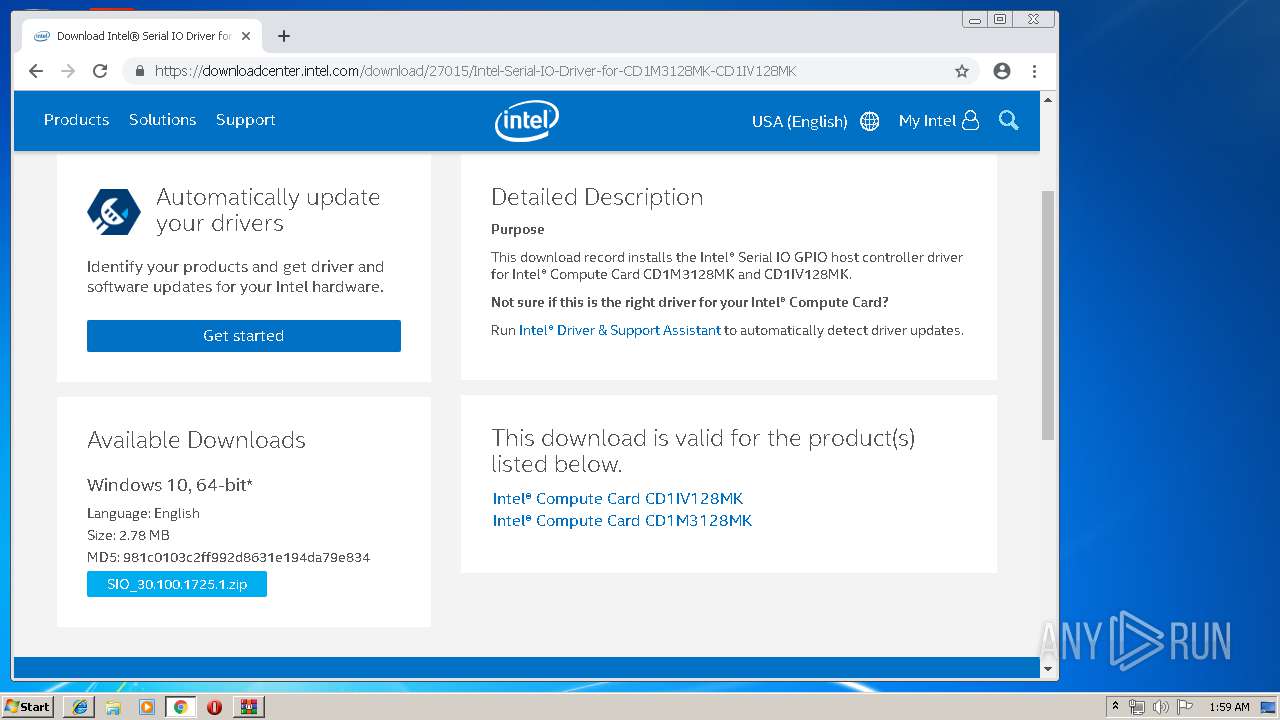Click the Action Center flag icon
Image resolution: width=1280 pixels, height=720 pixels.
tap(1185, 707)
